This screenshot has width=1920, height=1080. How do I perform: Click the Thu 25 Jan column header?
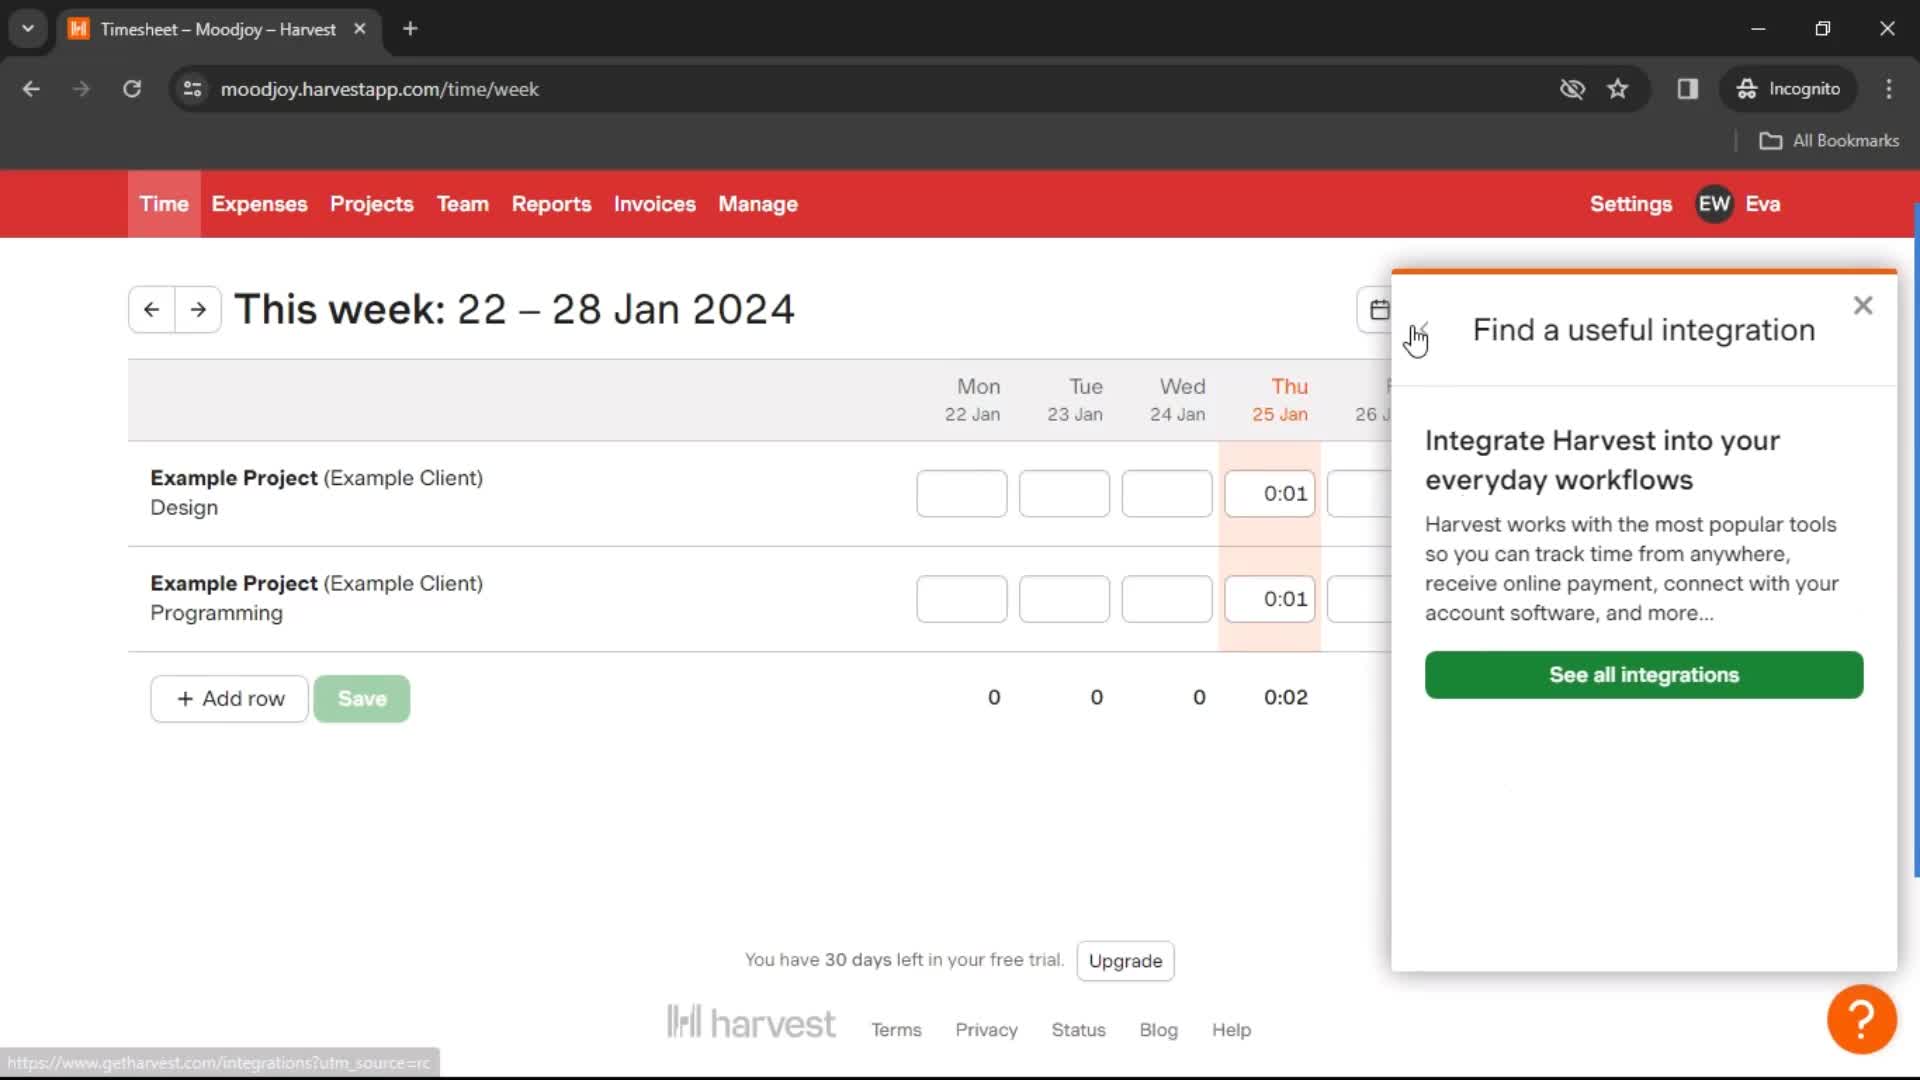coord(1280,400)
